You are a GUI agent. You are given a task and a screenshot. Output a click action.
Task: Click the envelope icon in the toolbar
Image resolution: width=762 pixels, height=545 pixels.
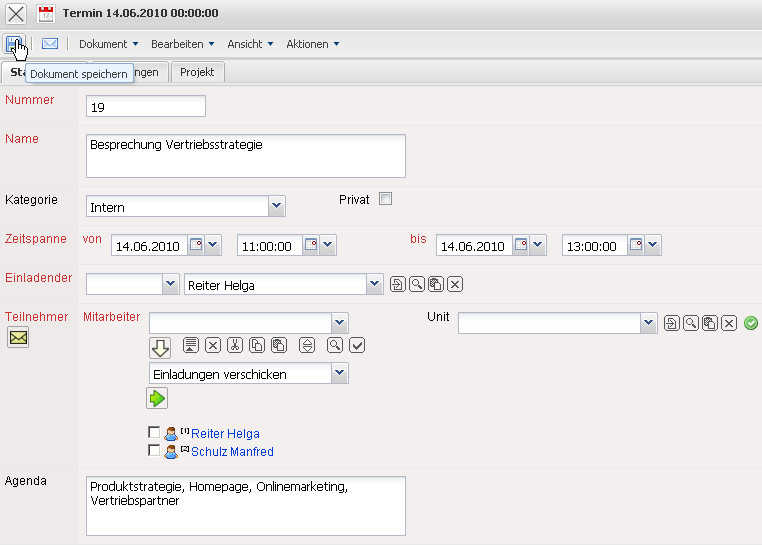coord(49,44)
